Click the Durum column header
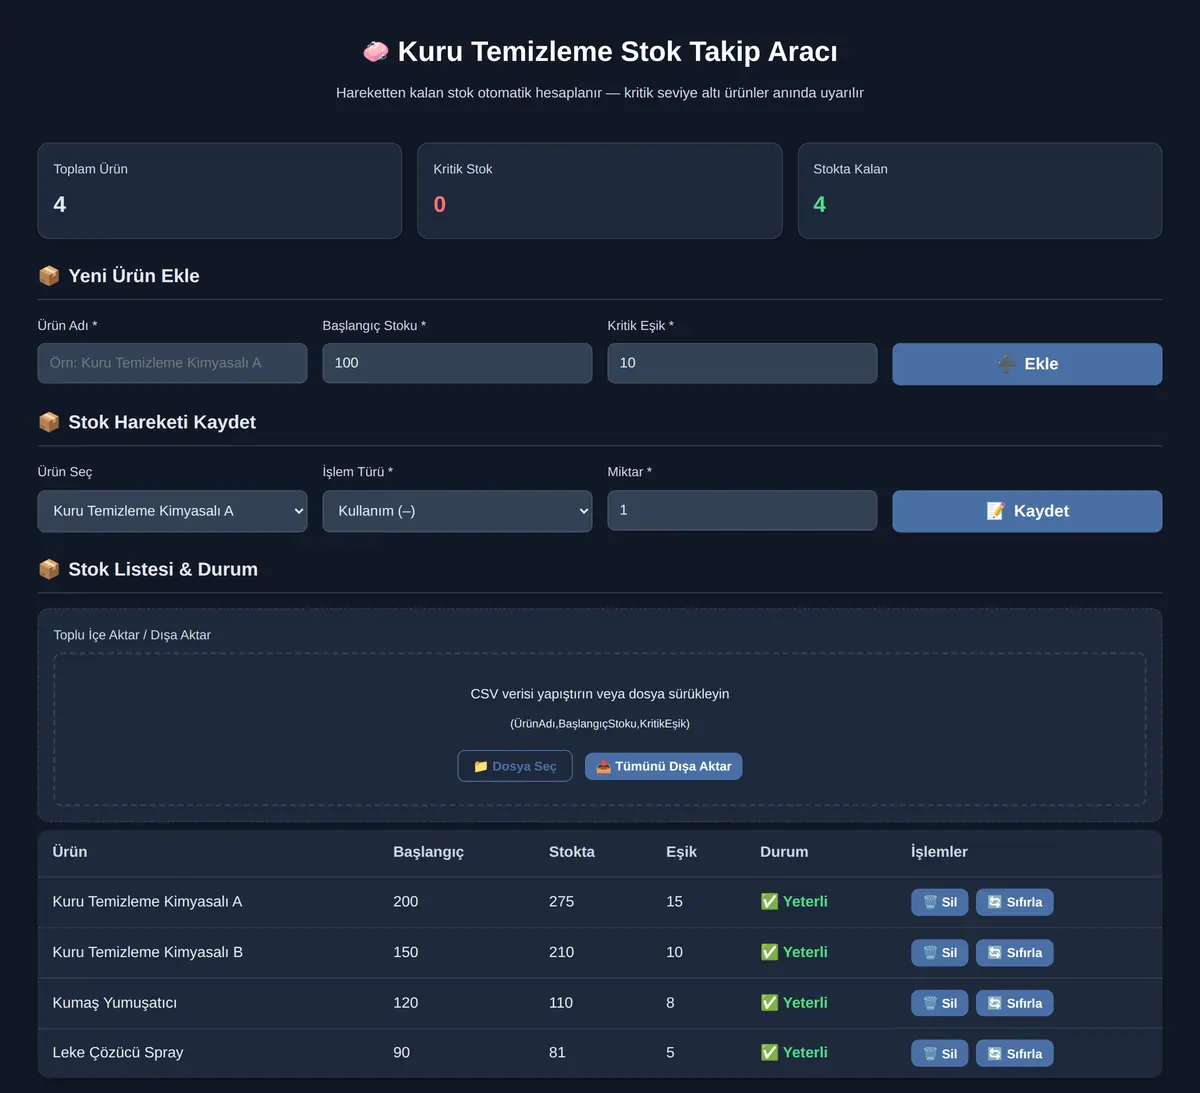The height and width of the screenshot is (1093, 1200). pyautogui.click(x=784, y=852)
